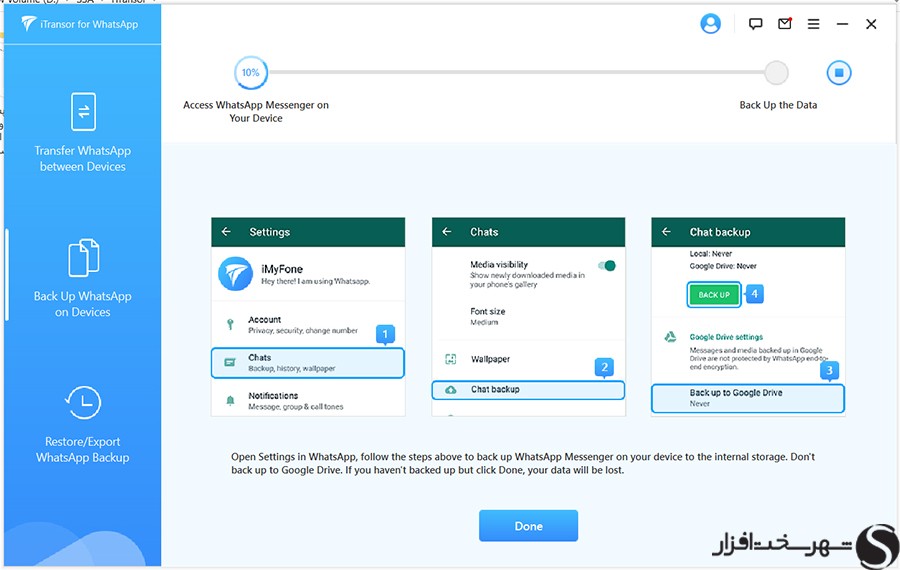Viewport: 900px width, 570px height.
Task: Click the Media visibility toggle in illustration
Action: pos(607,265)
